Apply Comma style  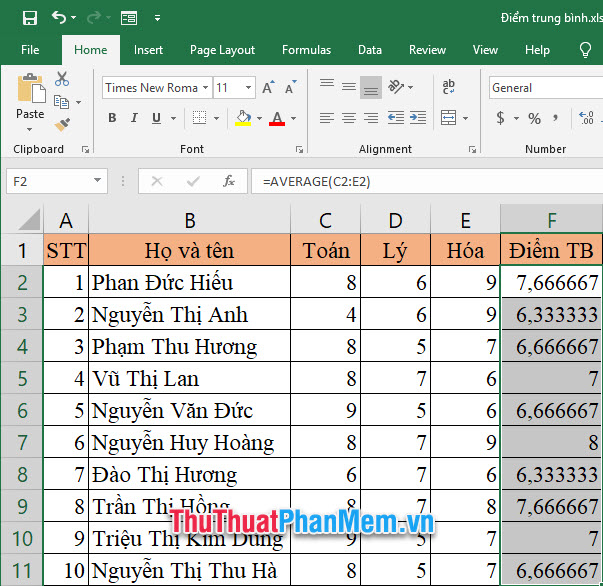click(555, 117)
